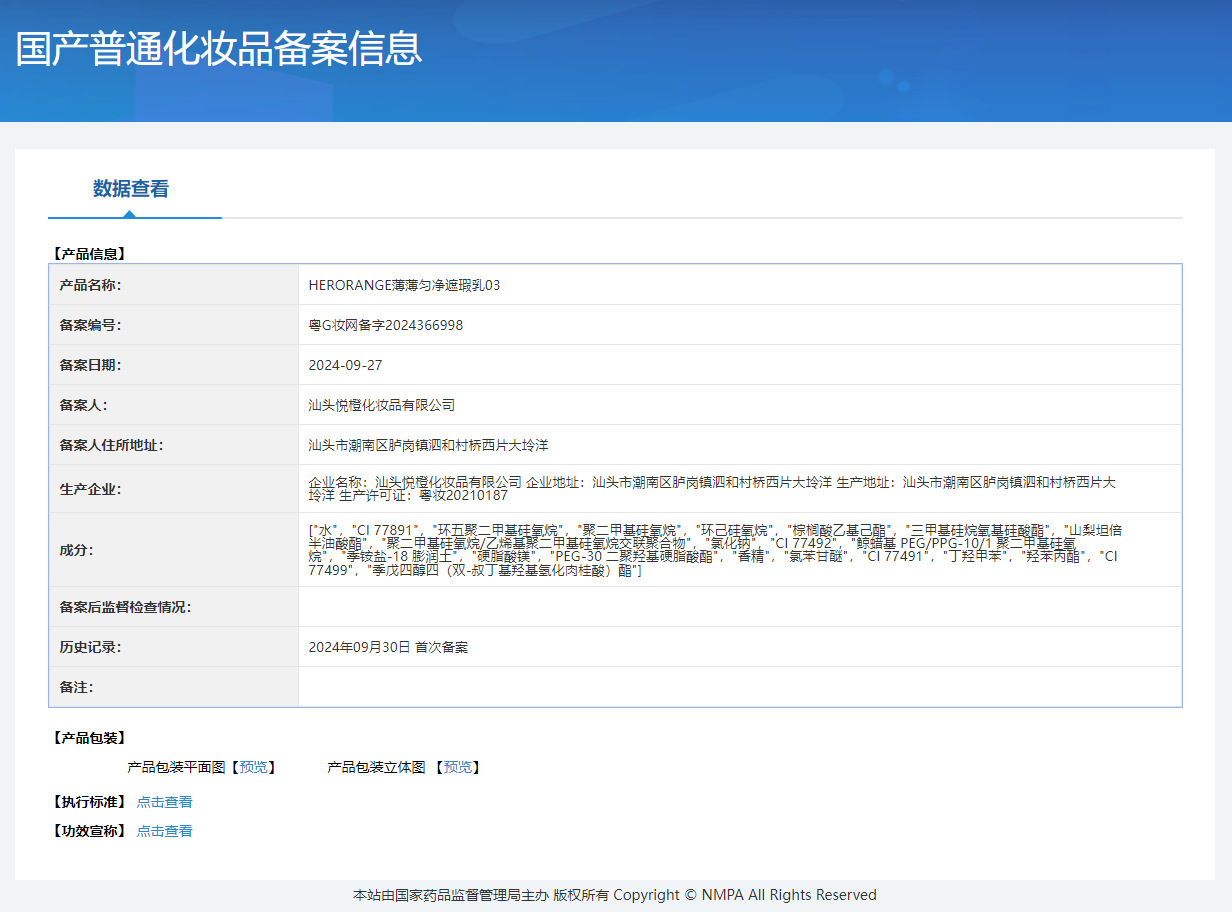Click the 生产企业 details text

tap(712, 488)
